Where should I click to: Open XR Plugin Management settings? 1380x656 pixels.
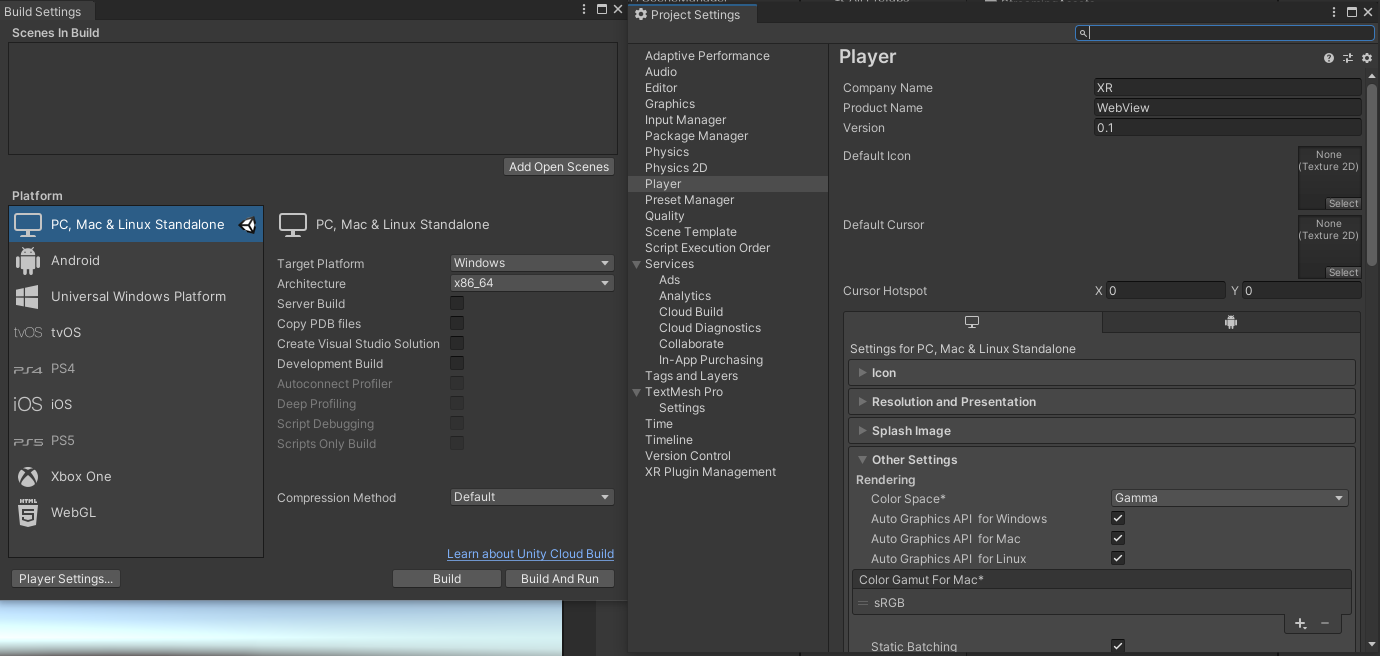coord(710,472)
